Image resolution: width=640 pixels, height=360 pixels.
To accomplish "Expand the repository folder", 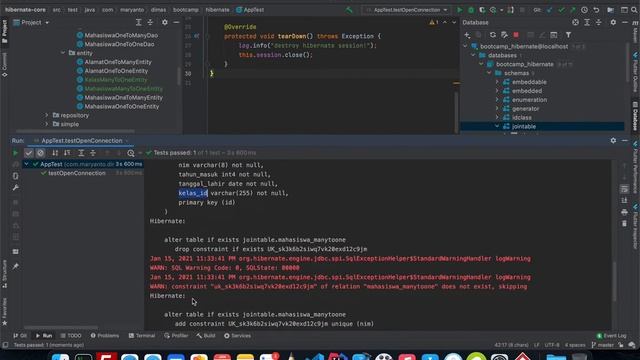I will click(x=47, y=116).
